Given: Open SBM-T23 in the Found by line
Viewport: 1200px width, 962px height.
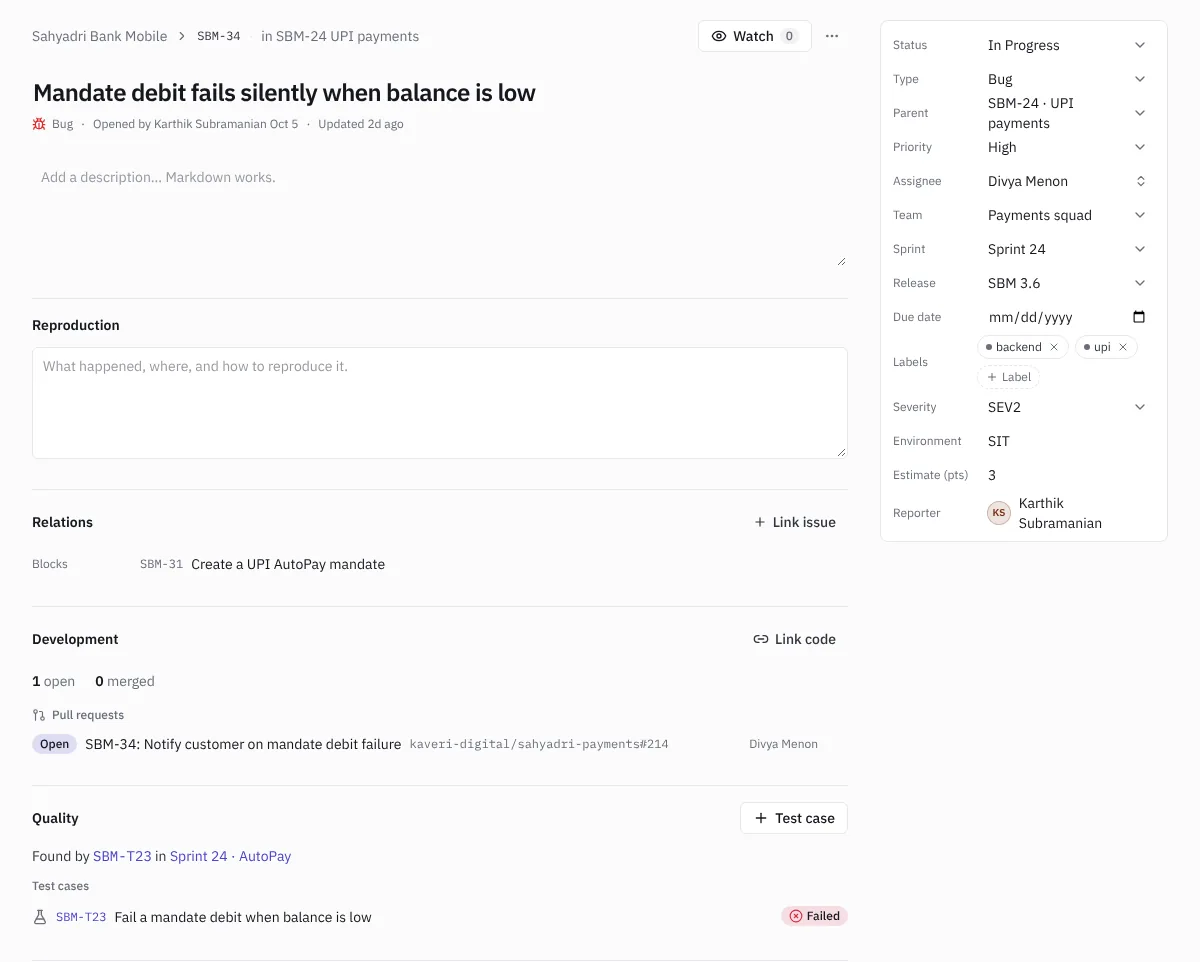Looking at the screenshot, I should [122, 856].
